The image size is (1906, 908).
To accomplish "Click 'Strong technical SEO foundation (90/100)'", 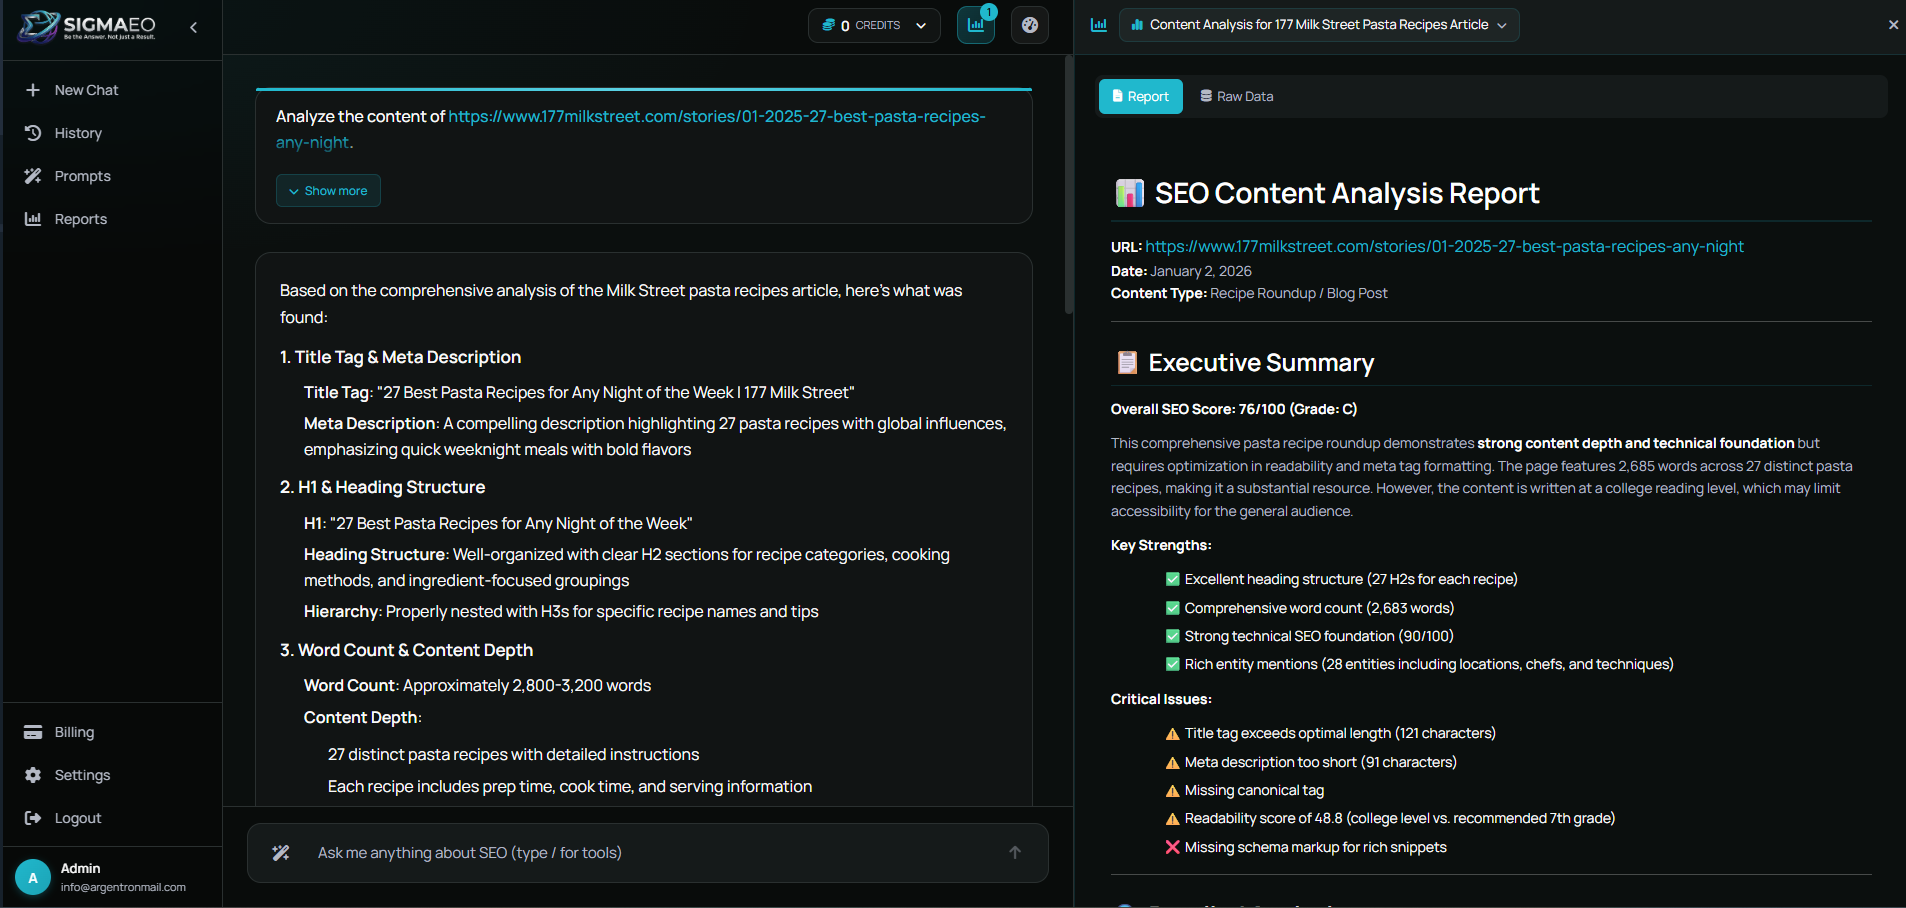I will point(1319,636).
